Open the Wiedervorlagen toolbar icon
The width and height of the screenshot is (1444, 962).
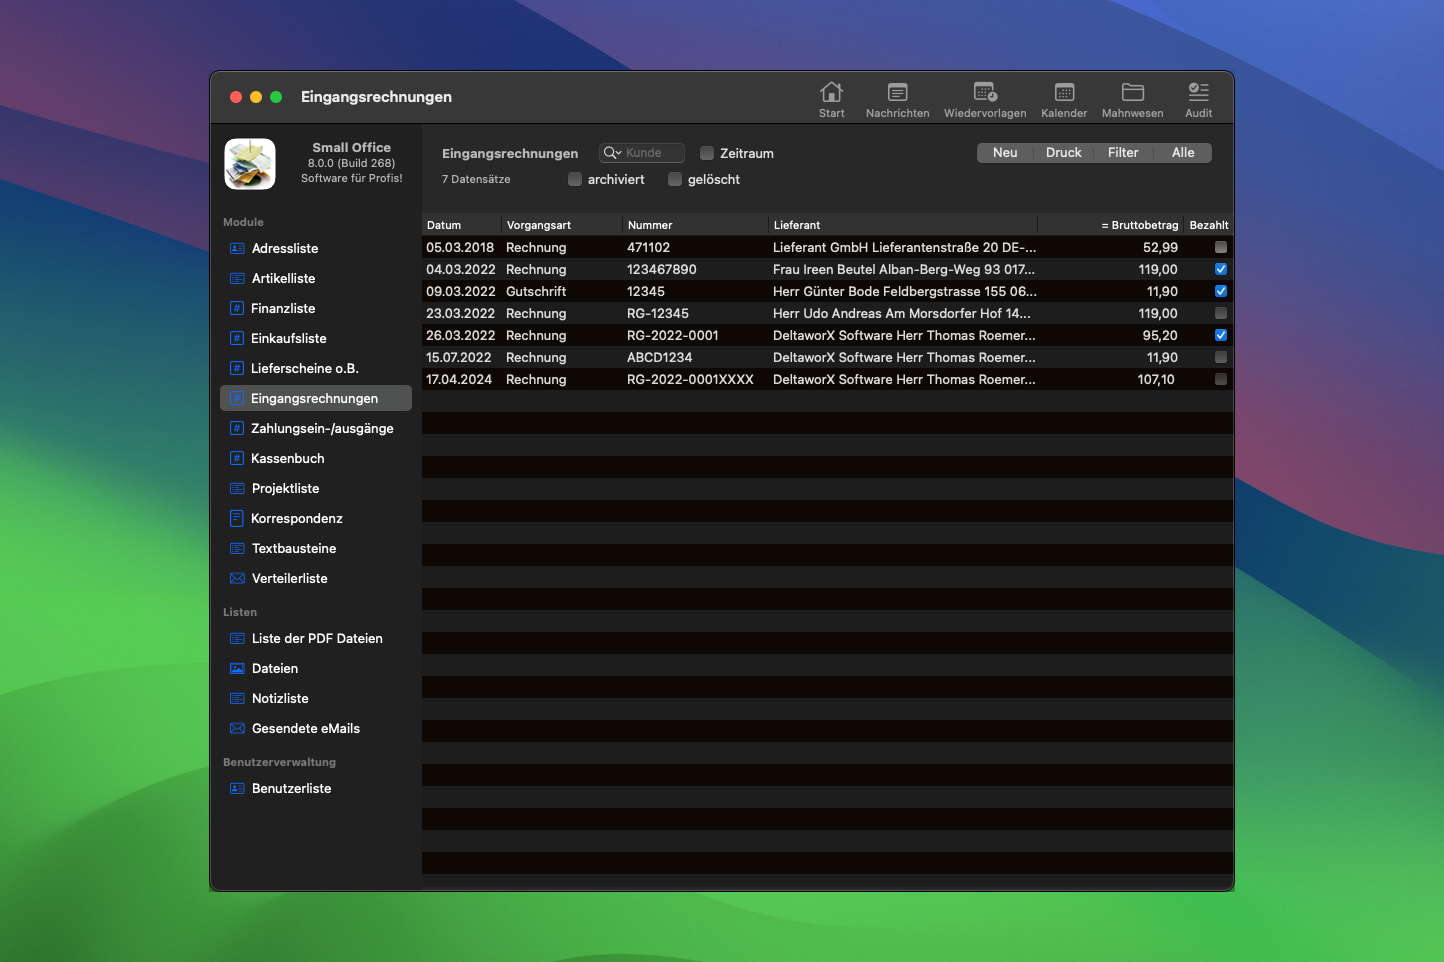click(x=984, y=93)
